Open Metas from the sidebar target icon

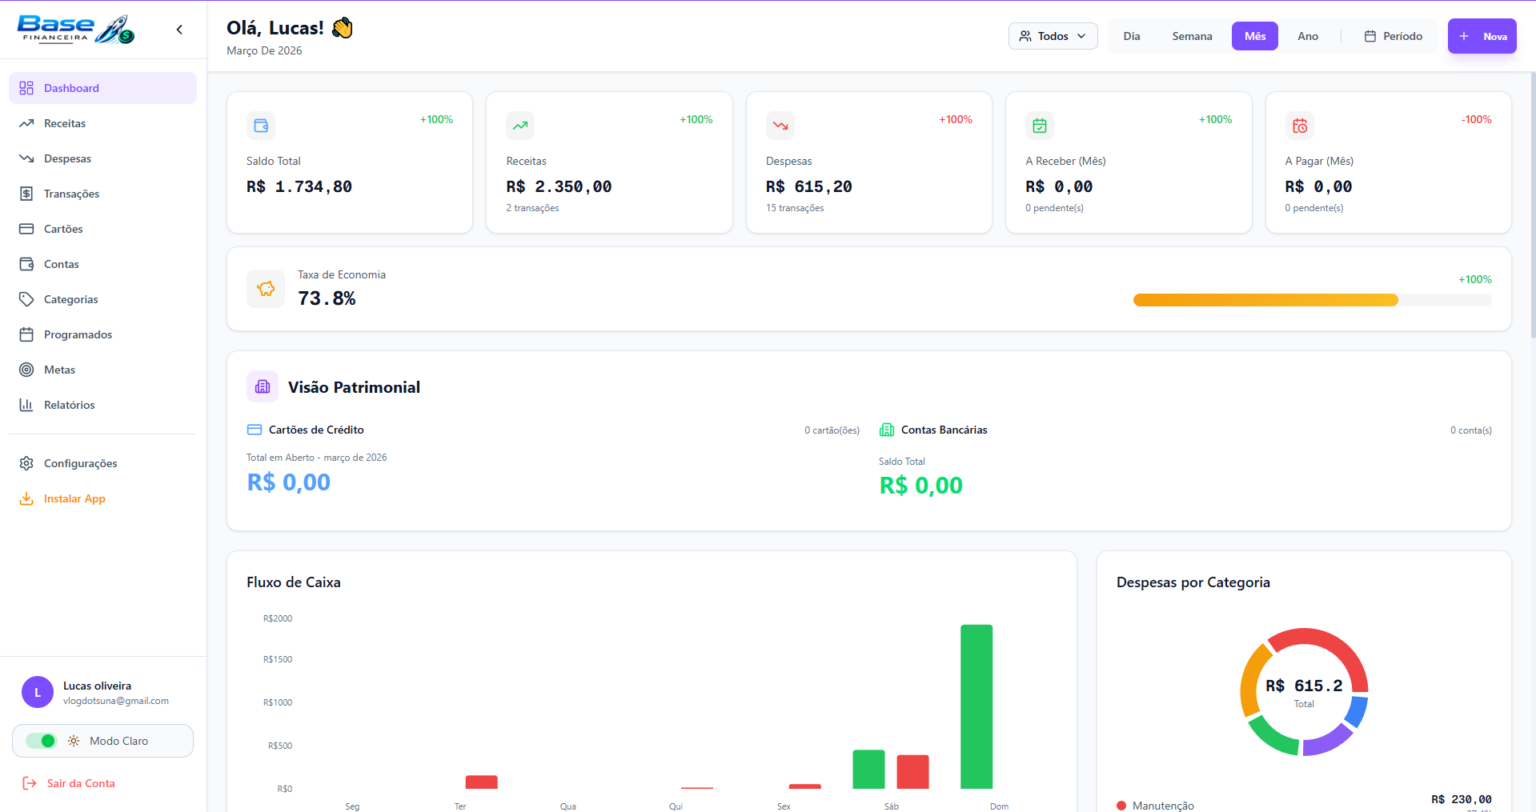(x=27, y=370)
